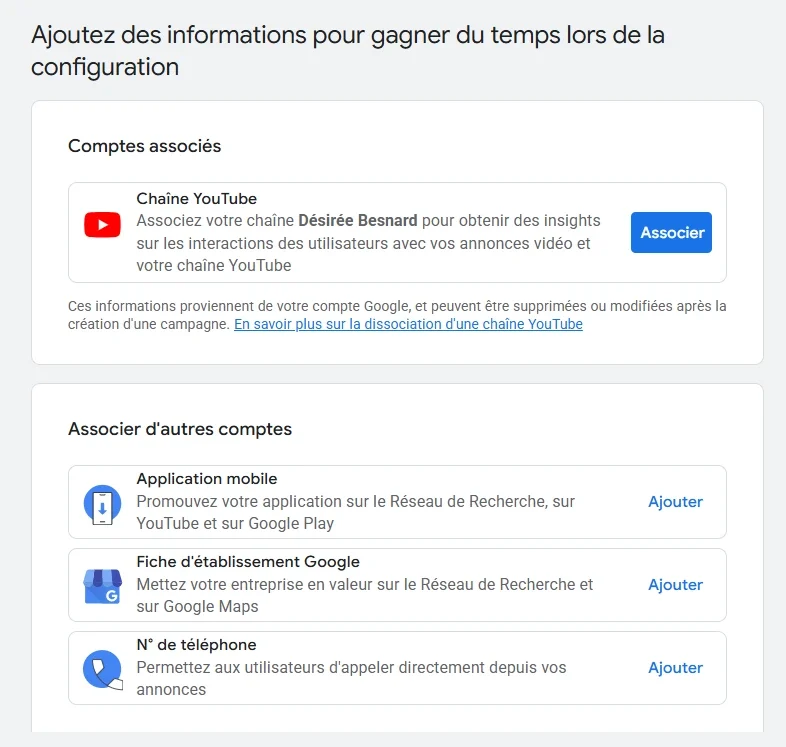The image size is (786, 747).
Task: Click the Comptes associés section heading
Action: (x=145, y=146)
